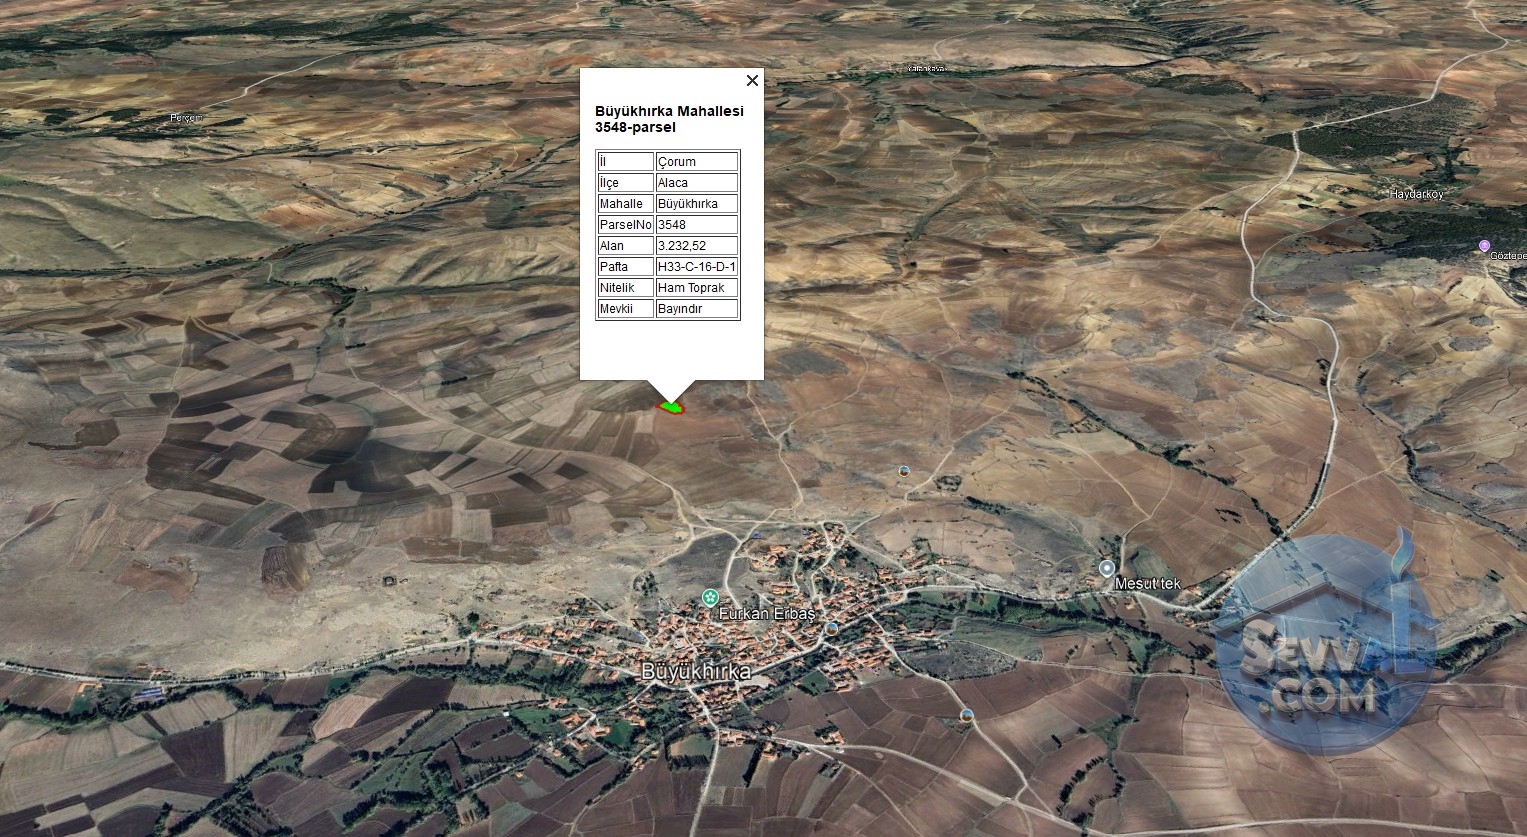This screenshot has width=1527, height=837.
Task: Click the H33-C-16-D-1 pafta value
Action: point(697,266)
